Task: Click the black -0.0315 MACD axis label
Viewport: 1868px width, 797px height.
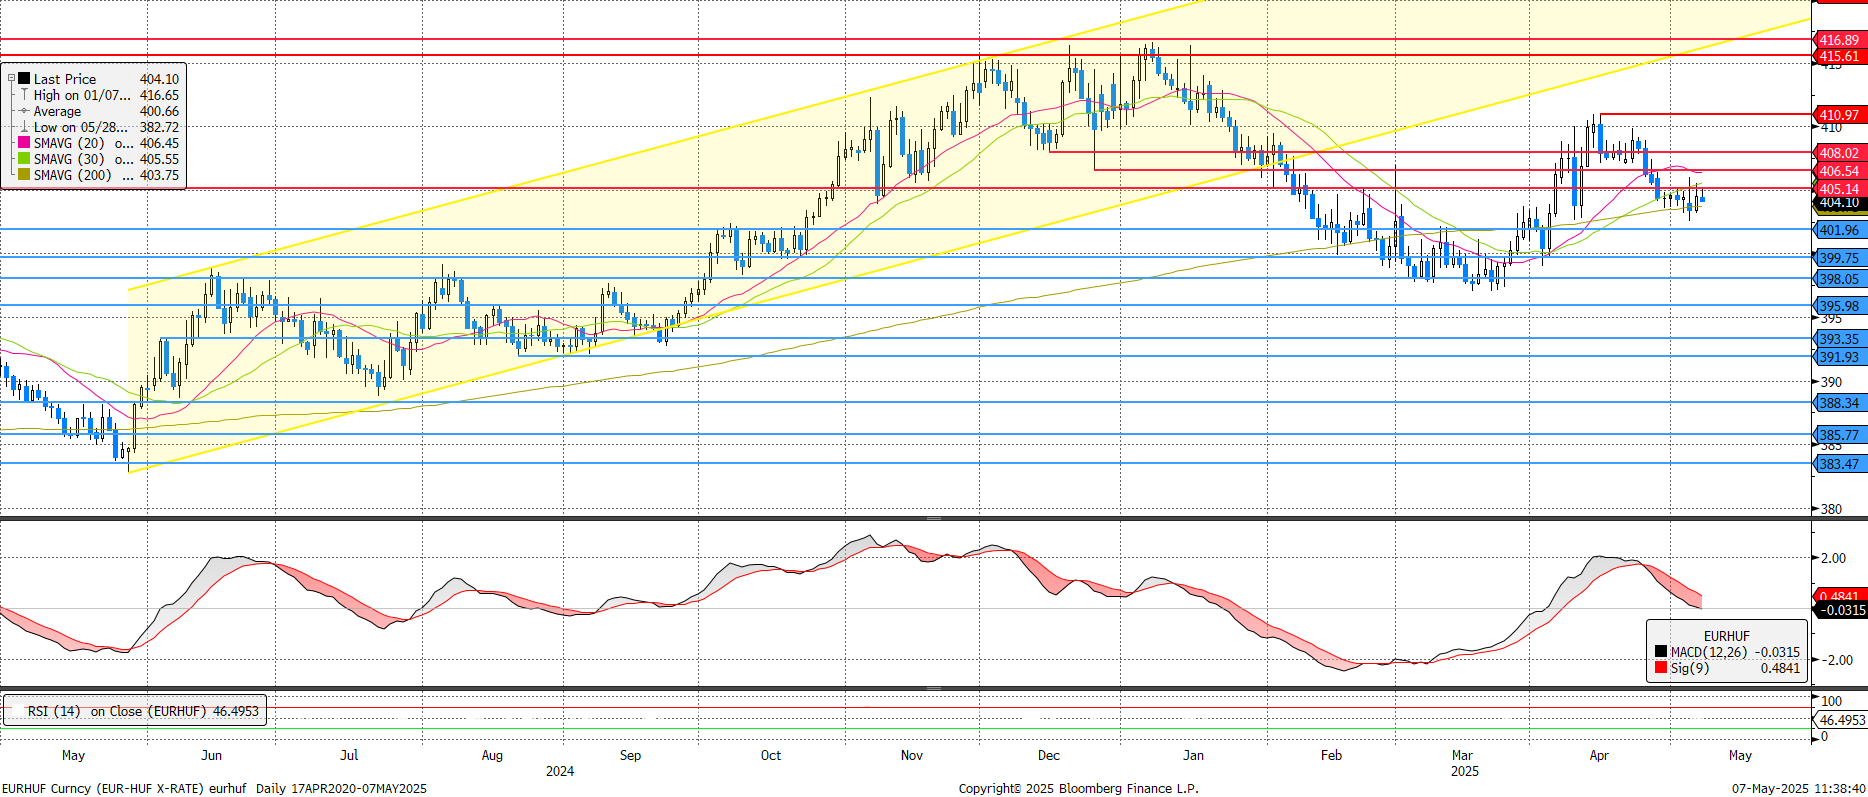Action: tap(1839, 610)
